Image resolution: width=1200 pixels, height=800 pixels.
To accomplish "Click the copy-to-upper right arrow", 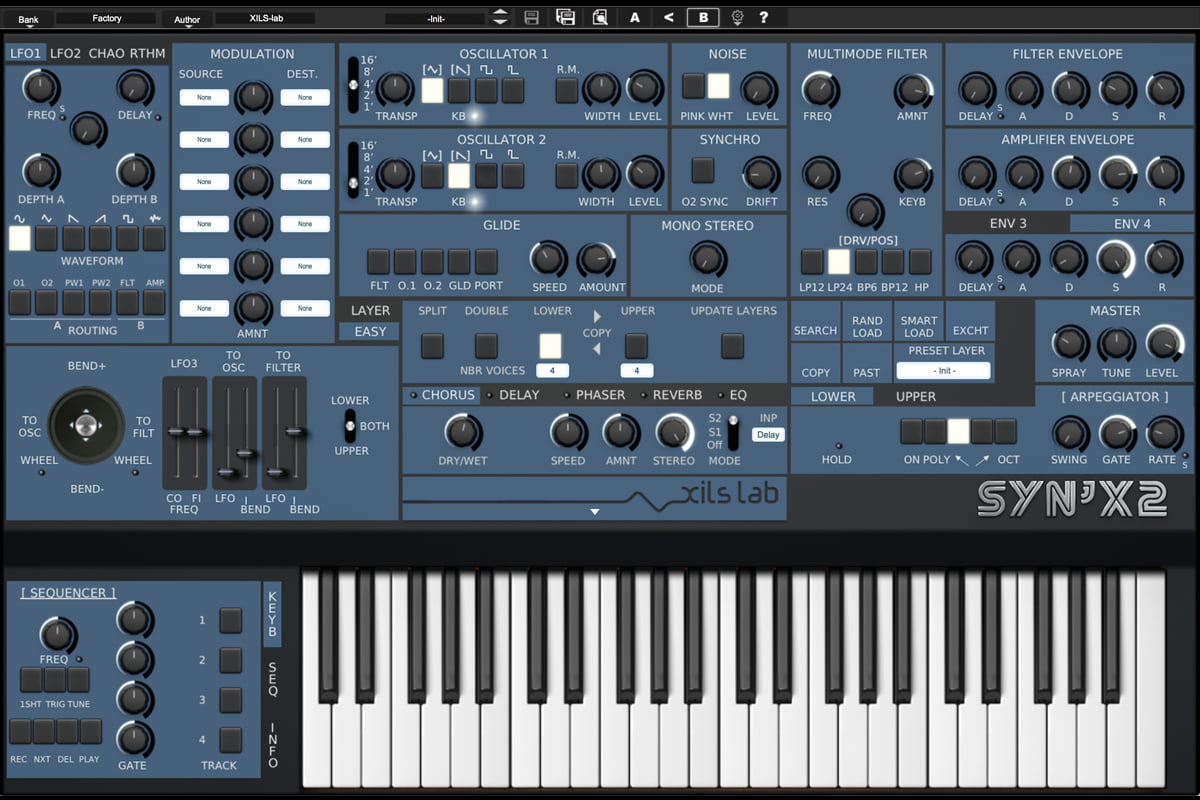I will coord(598,317).
